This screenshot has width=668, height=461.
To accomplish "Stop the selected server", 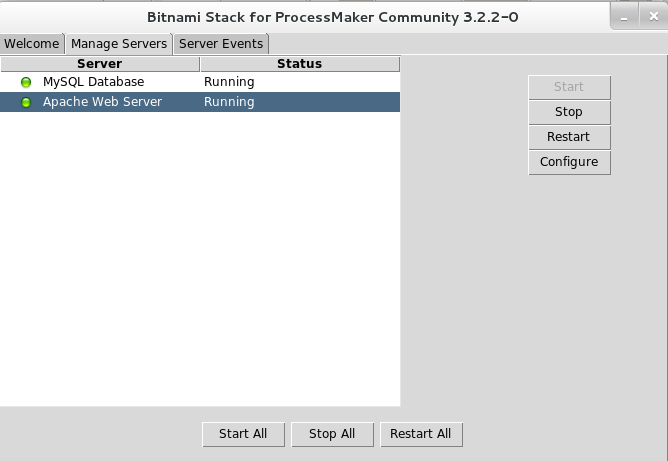I will pyautogui.click(x=569, y=112).
